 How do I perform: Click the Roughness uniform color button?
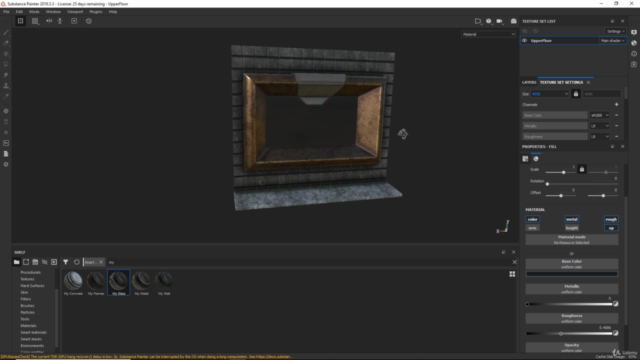(x=571, y=318)
